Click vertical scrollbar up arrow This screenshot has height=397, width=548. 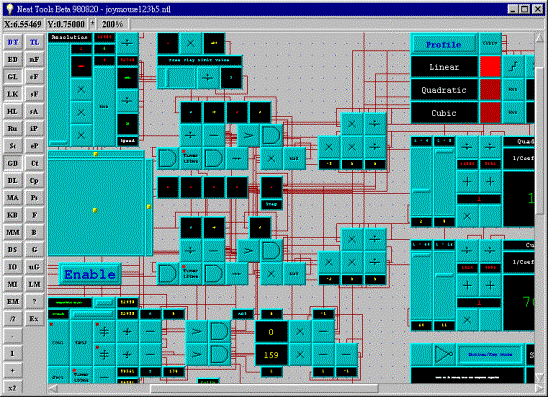(539, 37)
